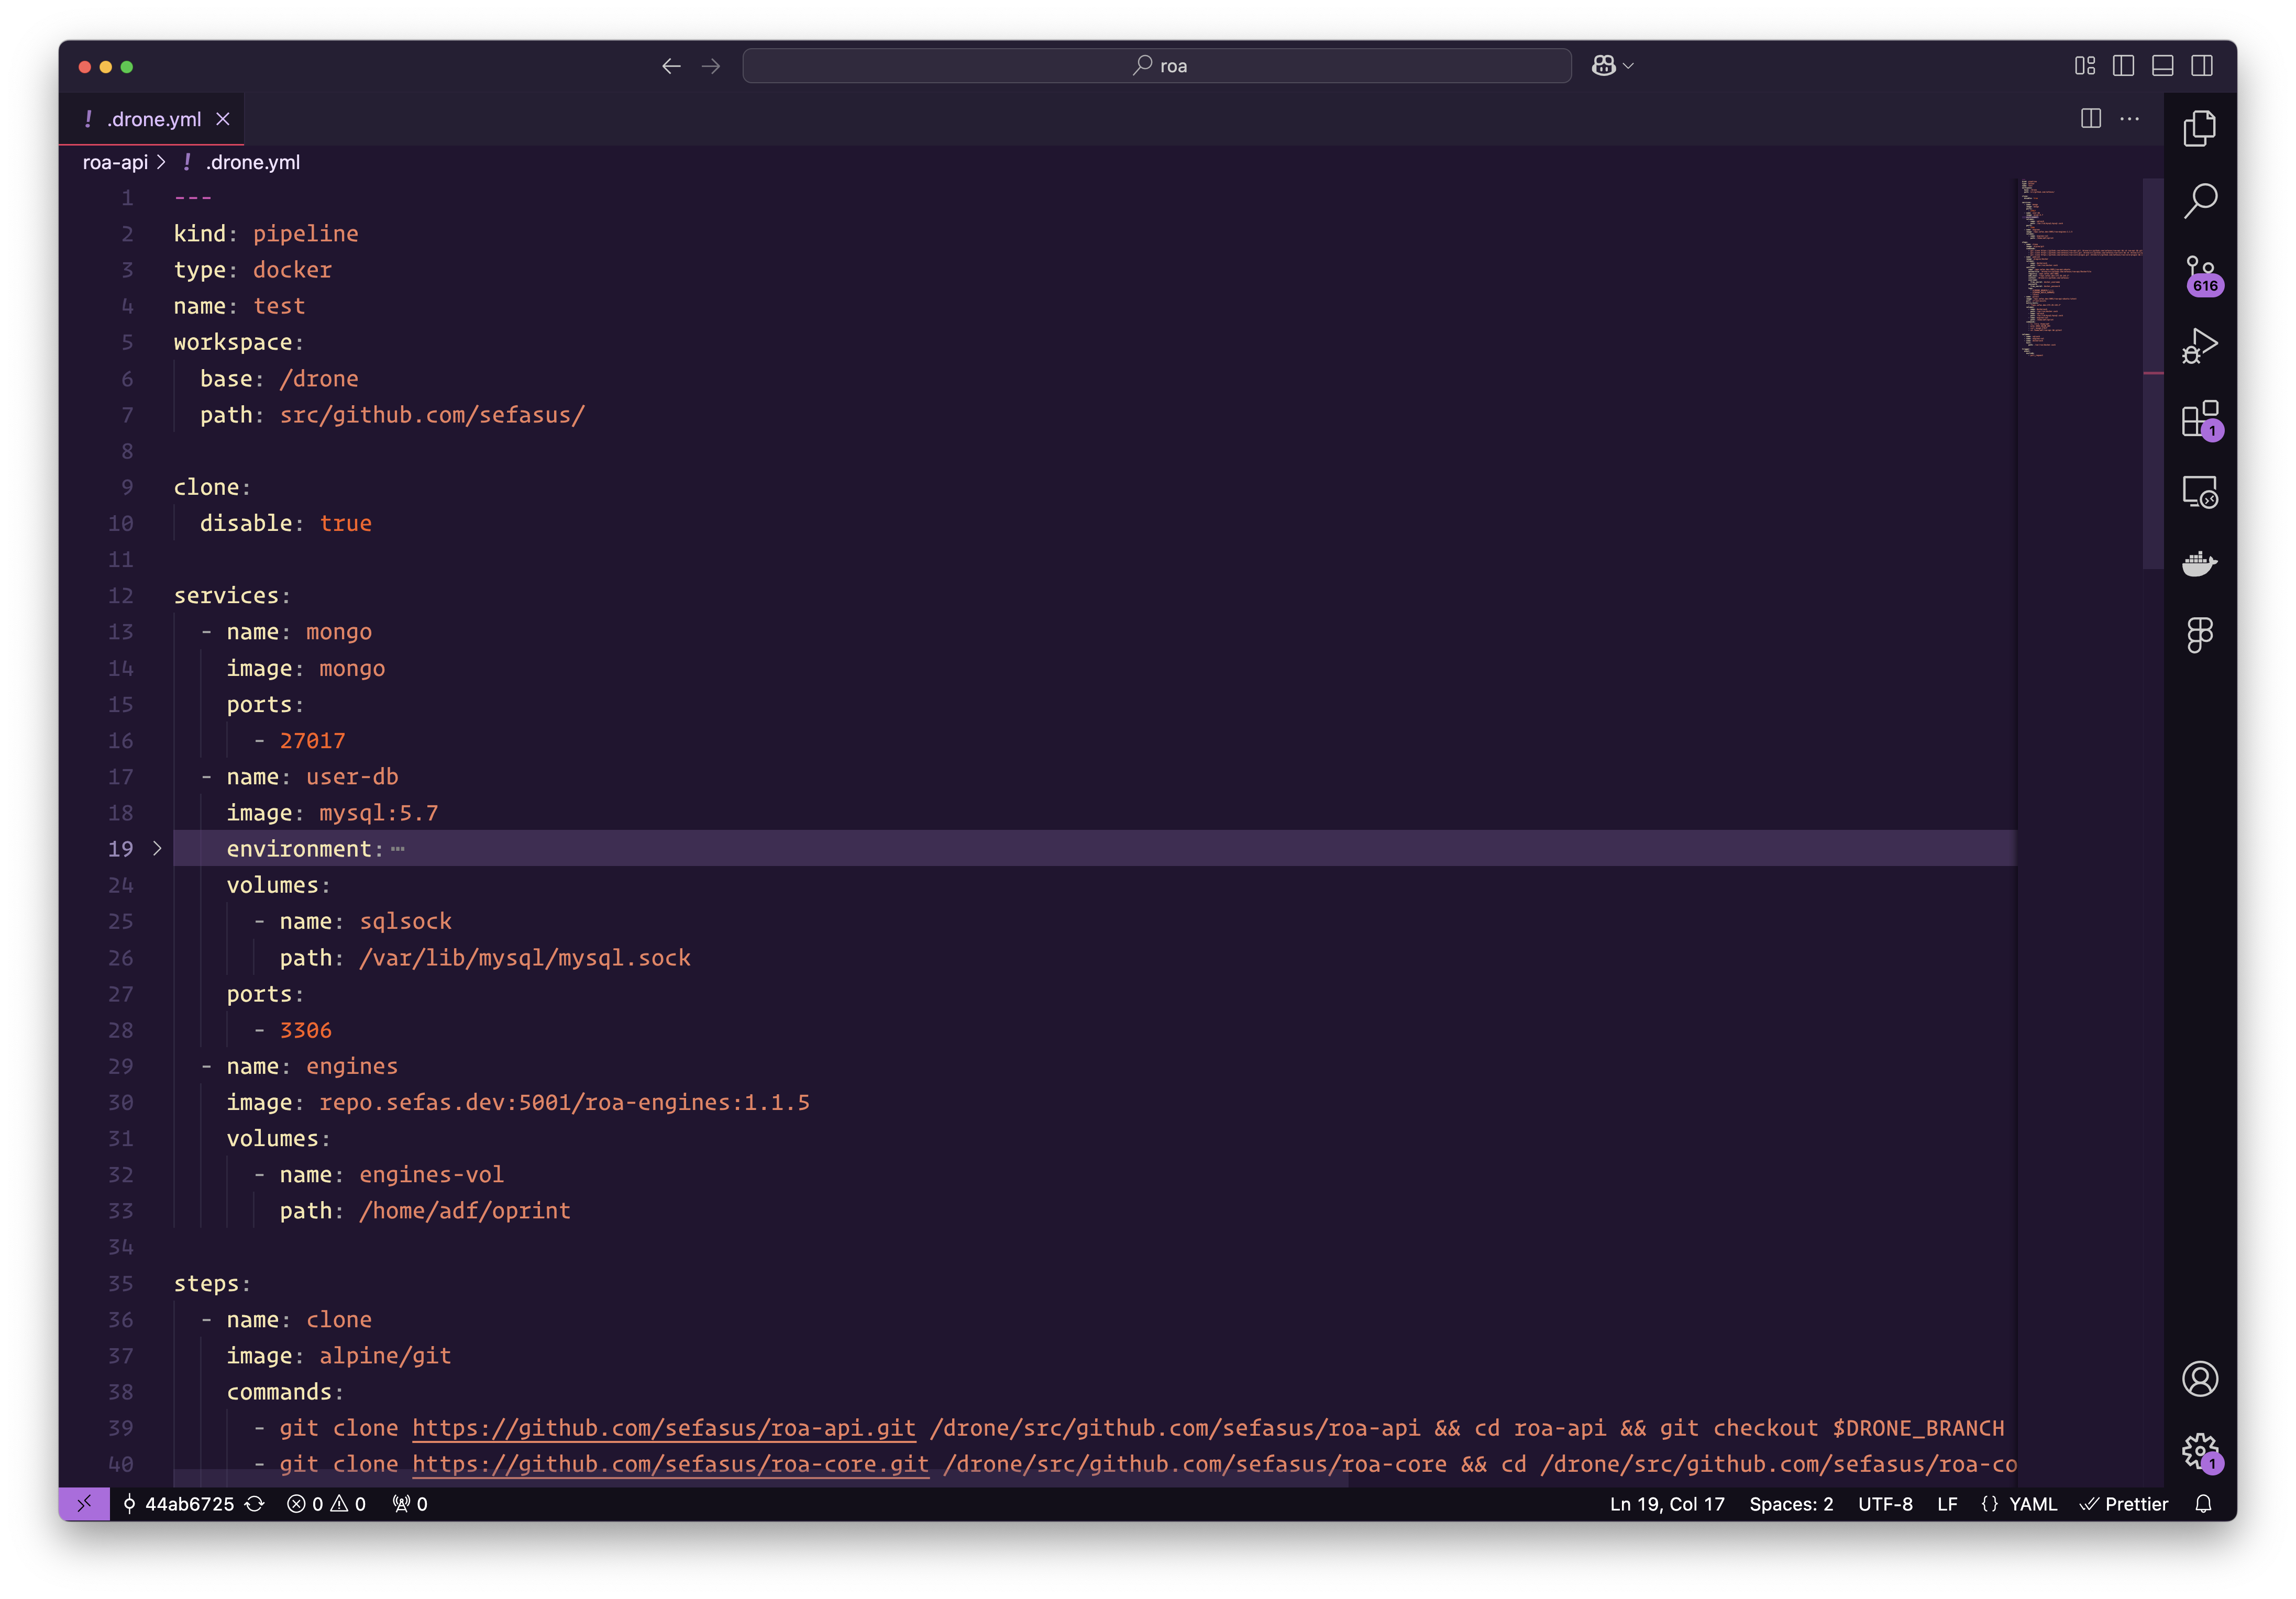Expand the folded environment block at line 19
2296x1599 pixels.
[x=157, y=848]
